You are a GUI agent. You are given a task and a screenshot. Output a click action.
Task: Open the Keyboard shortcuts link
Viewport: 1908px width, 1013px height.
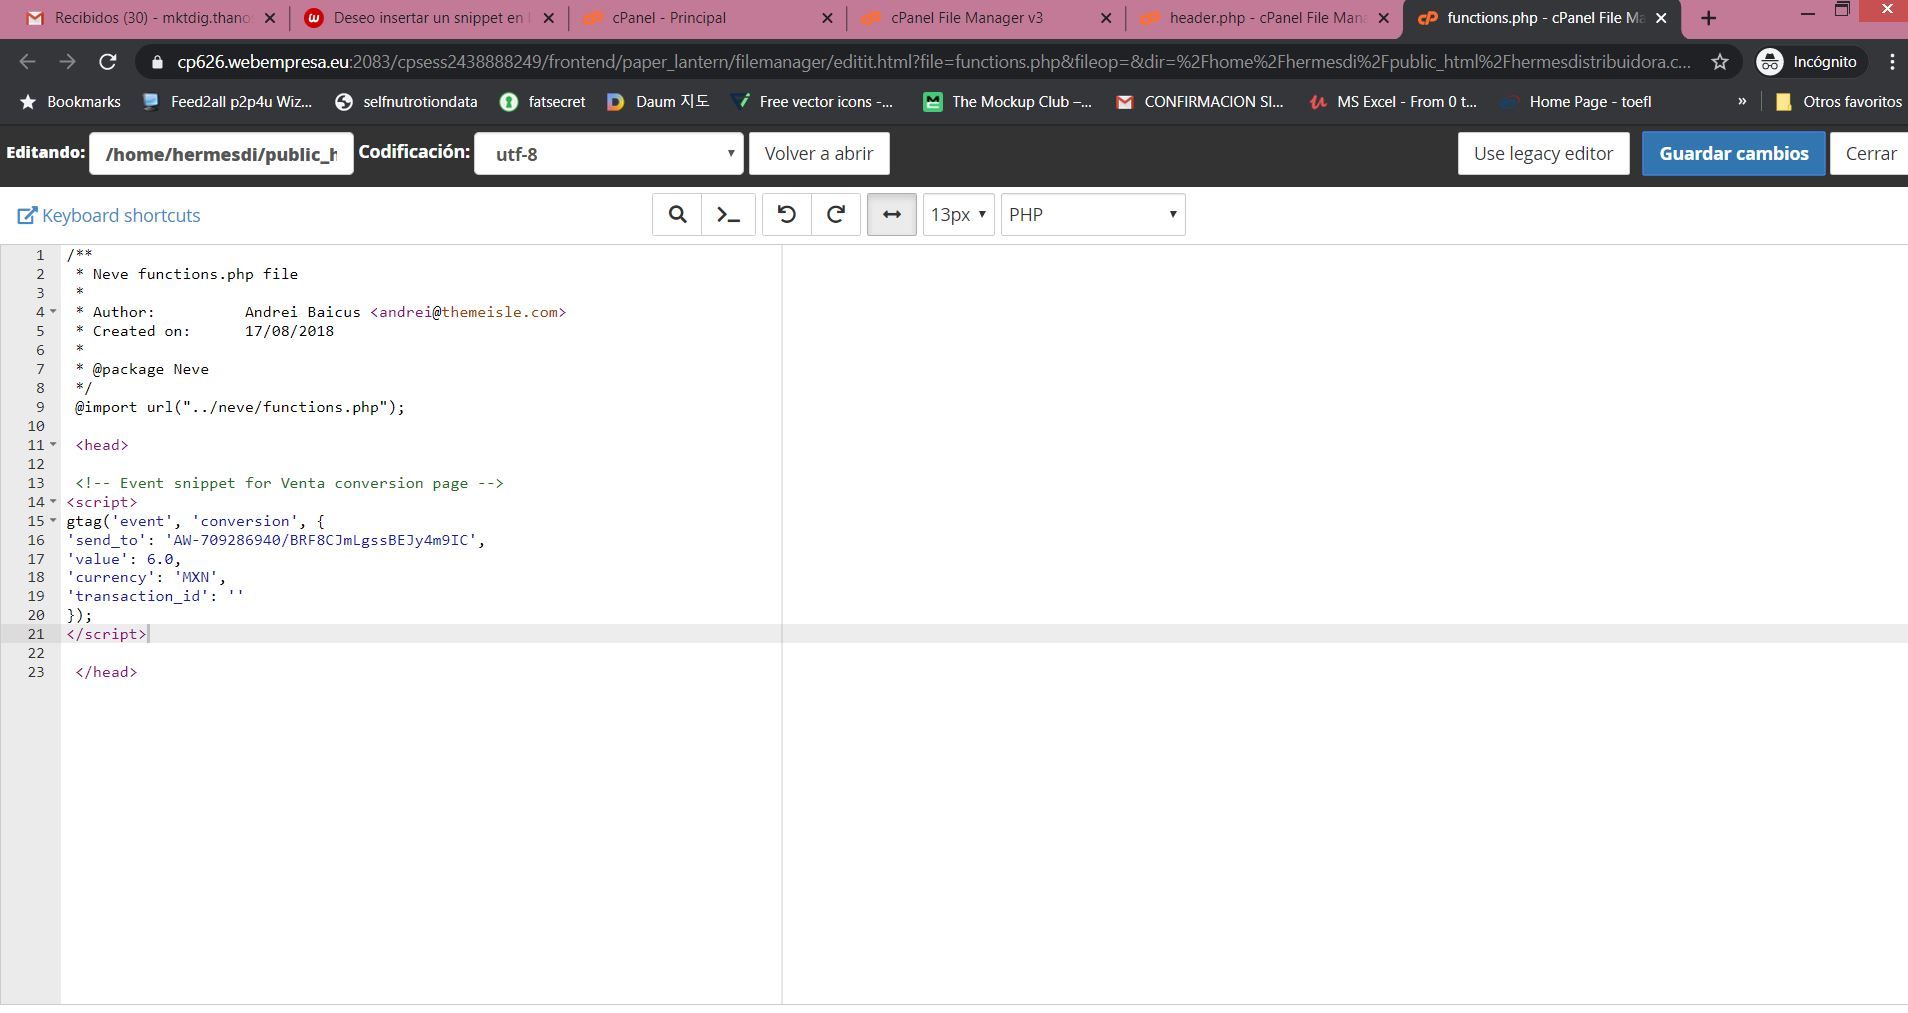point(109,215)
